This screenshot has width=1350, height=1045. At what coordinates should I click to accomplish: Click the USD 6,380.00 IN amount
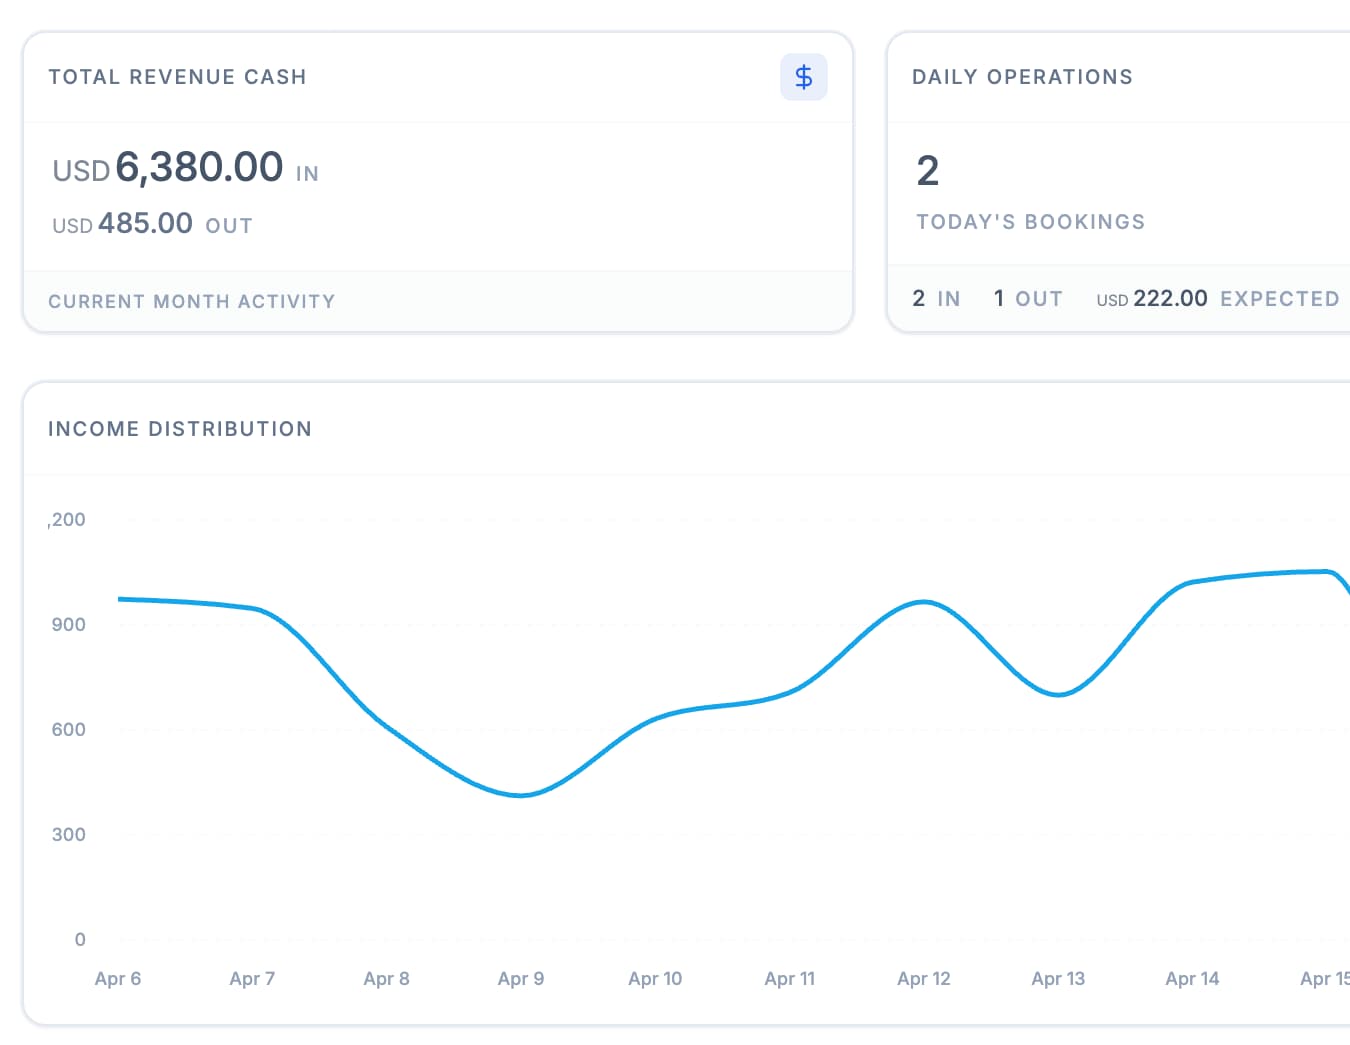(x=183, y=168)
